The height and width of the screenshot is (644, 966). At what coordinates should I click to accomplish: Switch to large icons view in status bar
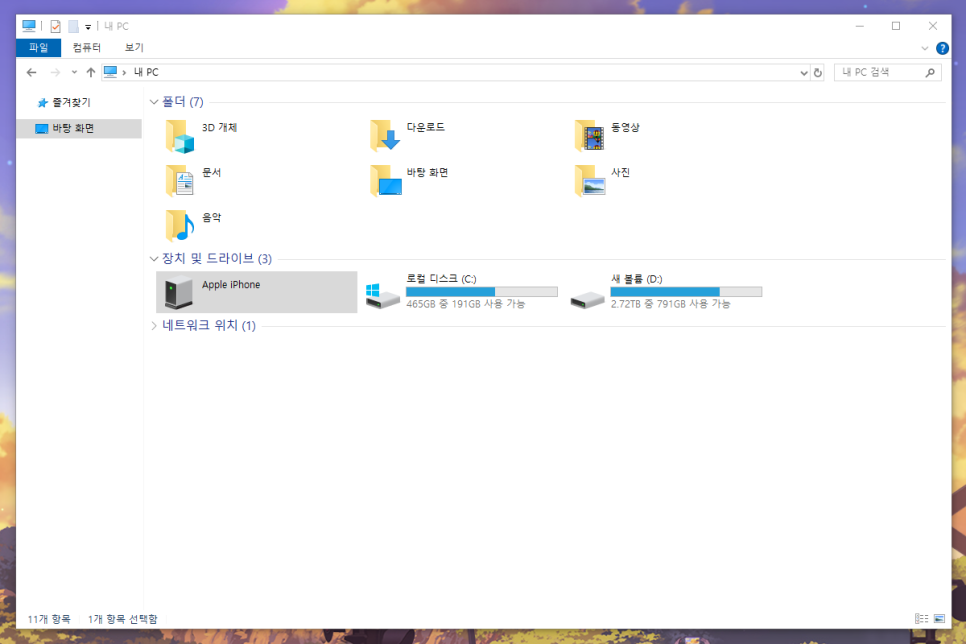click(940, 619)
